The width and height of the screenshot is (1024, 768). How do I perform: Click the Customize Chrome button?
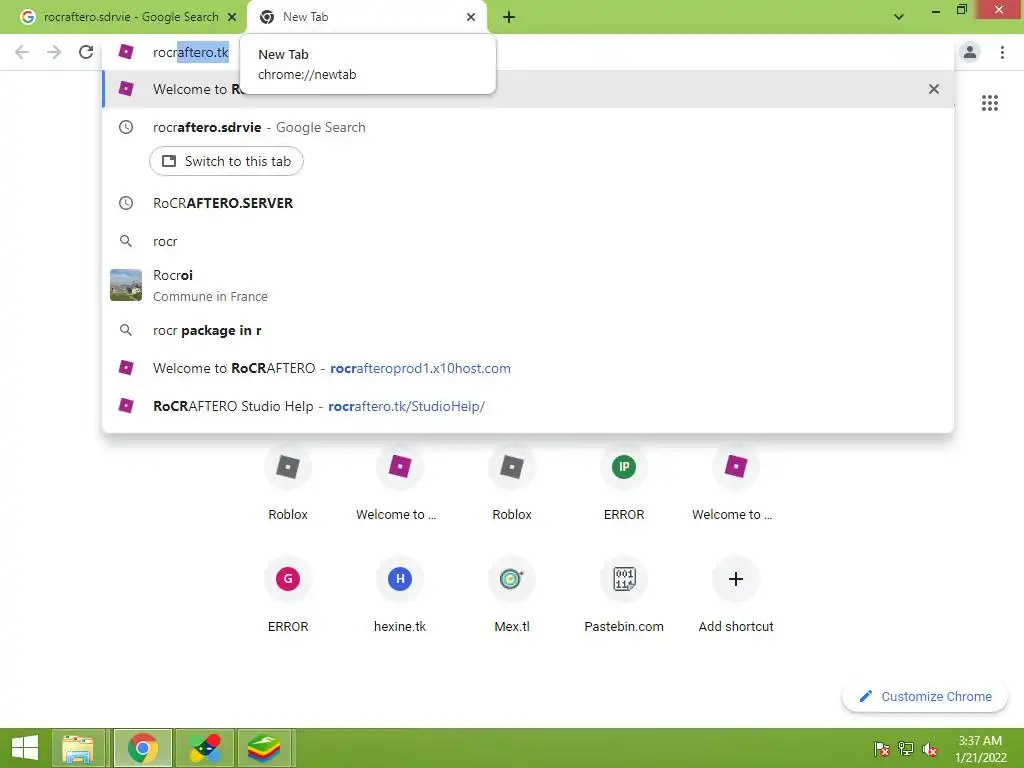925,697
